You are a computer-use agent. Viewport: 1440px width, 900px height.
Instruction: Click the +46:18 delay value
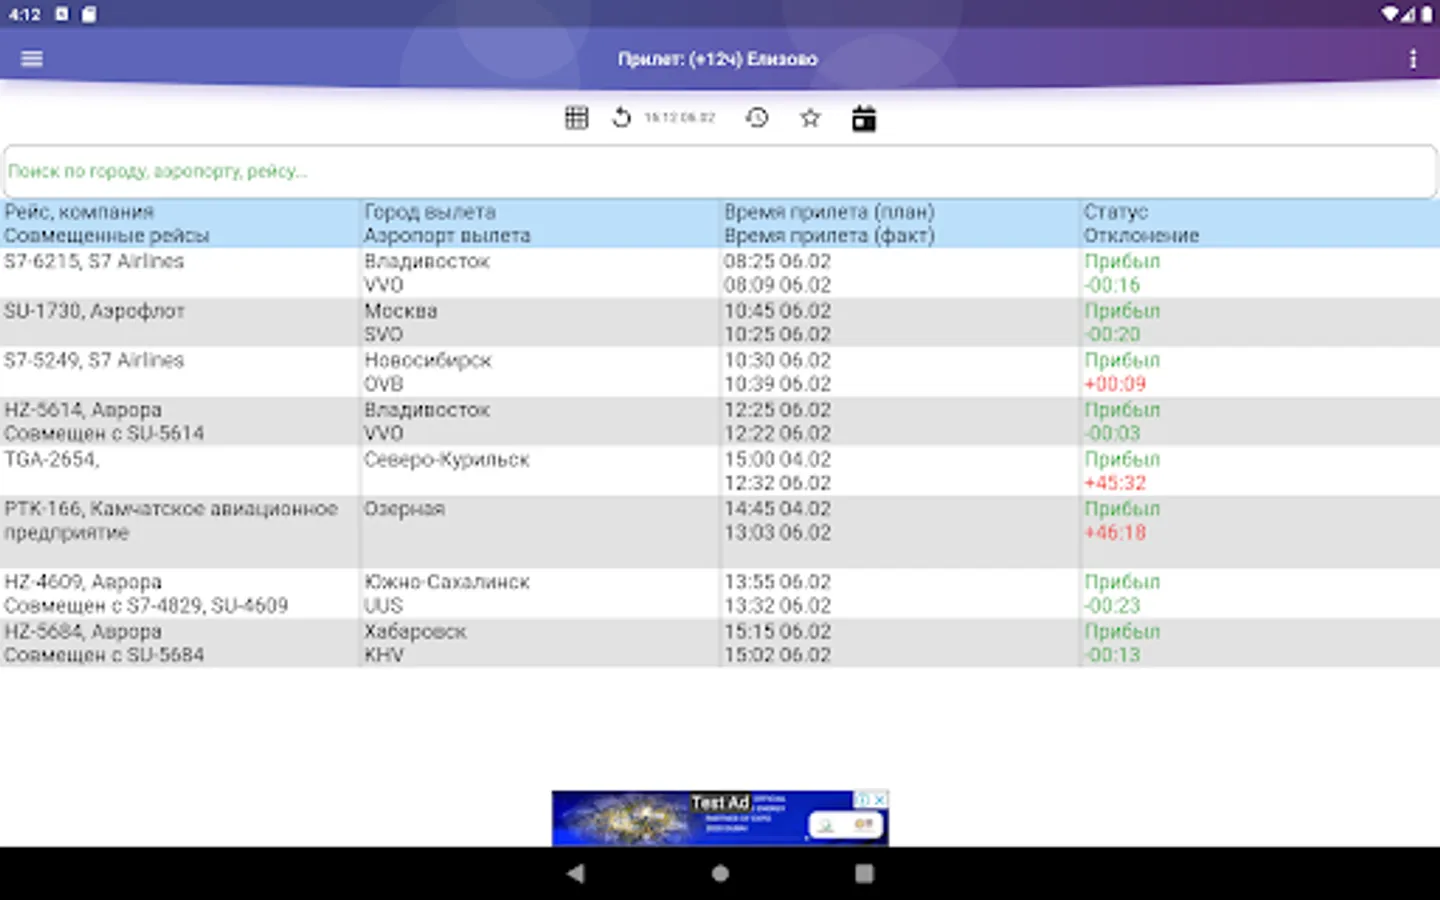1115,533
